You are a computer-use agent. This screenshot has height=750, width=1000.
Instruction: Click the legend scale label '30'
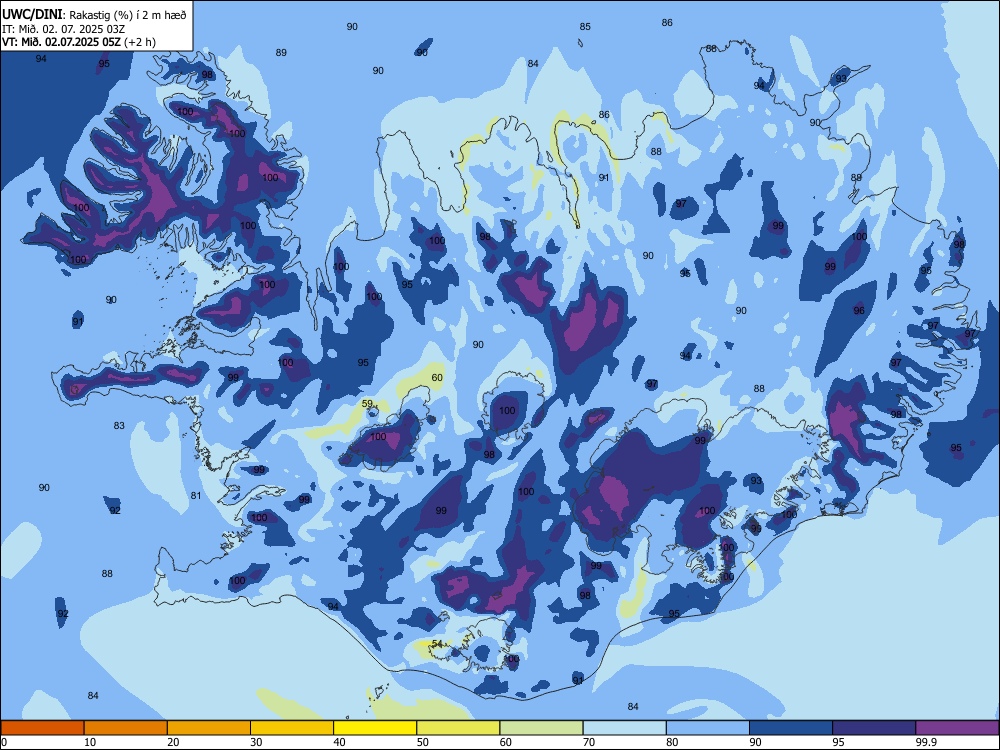pos(256,742)
